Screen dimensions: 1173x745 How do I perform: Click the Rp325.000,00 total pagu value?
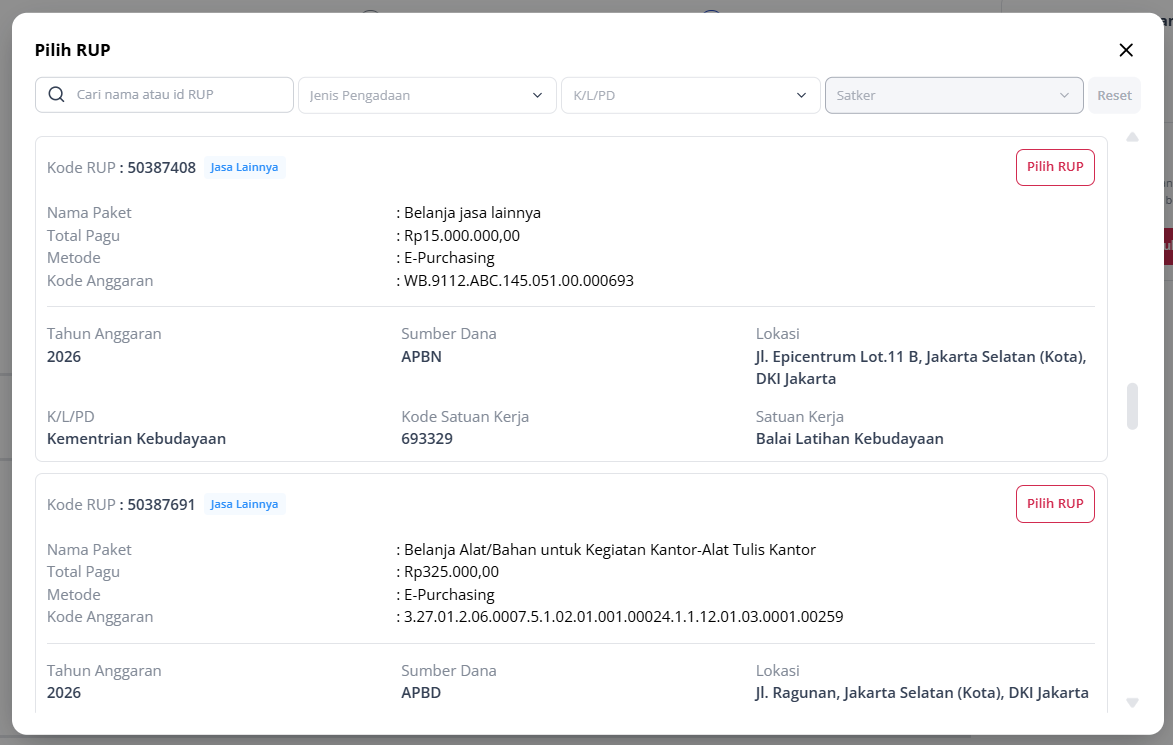tap(451, 572)
